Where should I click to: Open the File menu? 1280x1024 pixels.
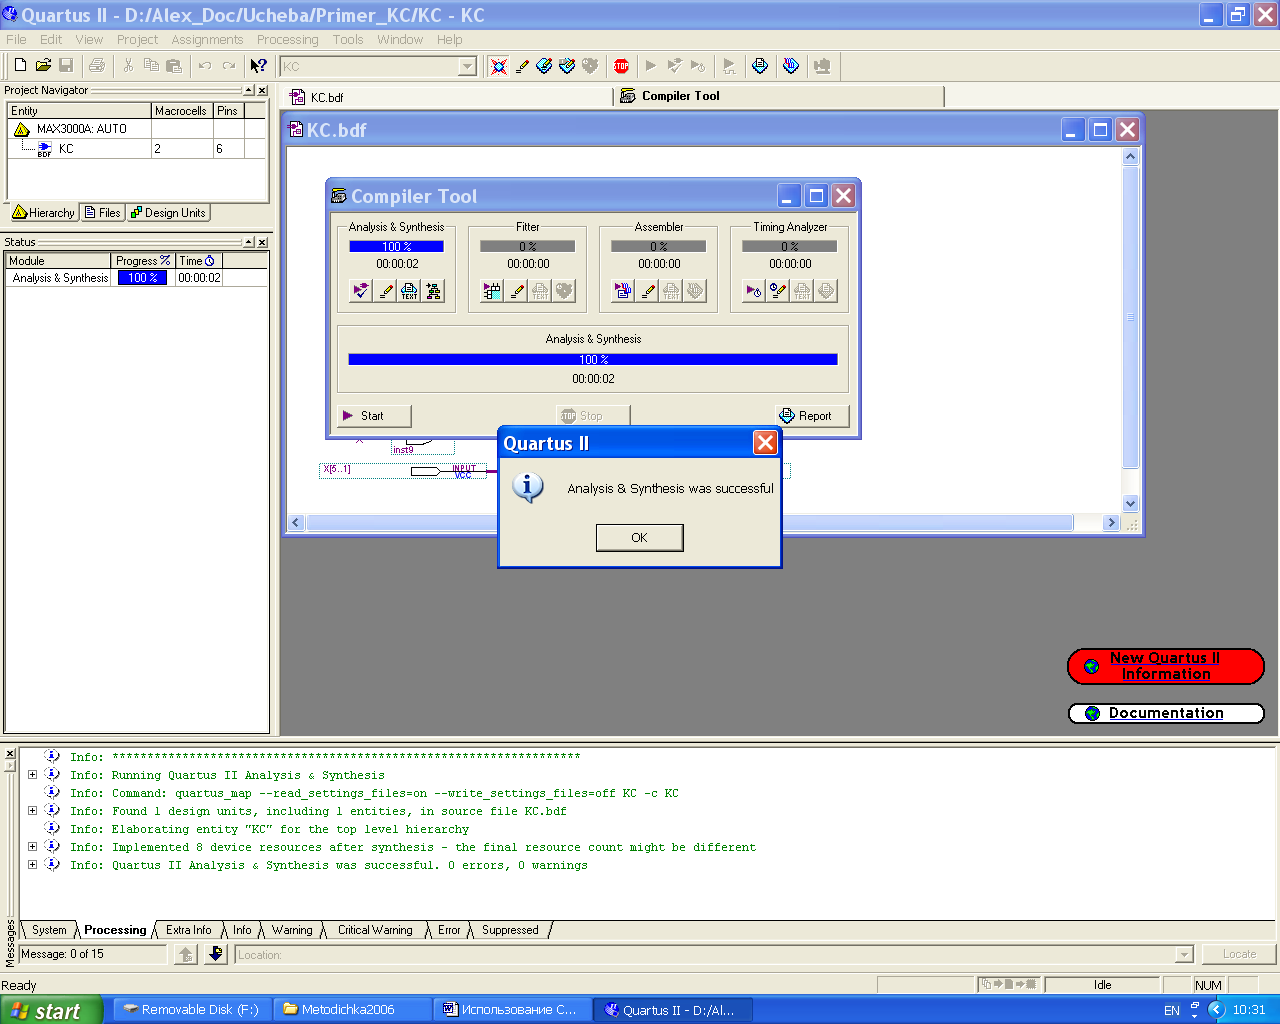coord(17,39)
